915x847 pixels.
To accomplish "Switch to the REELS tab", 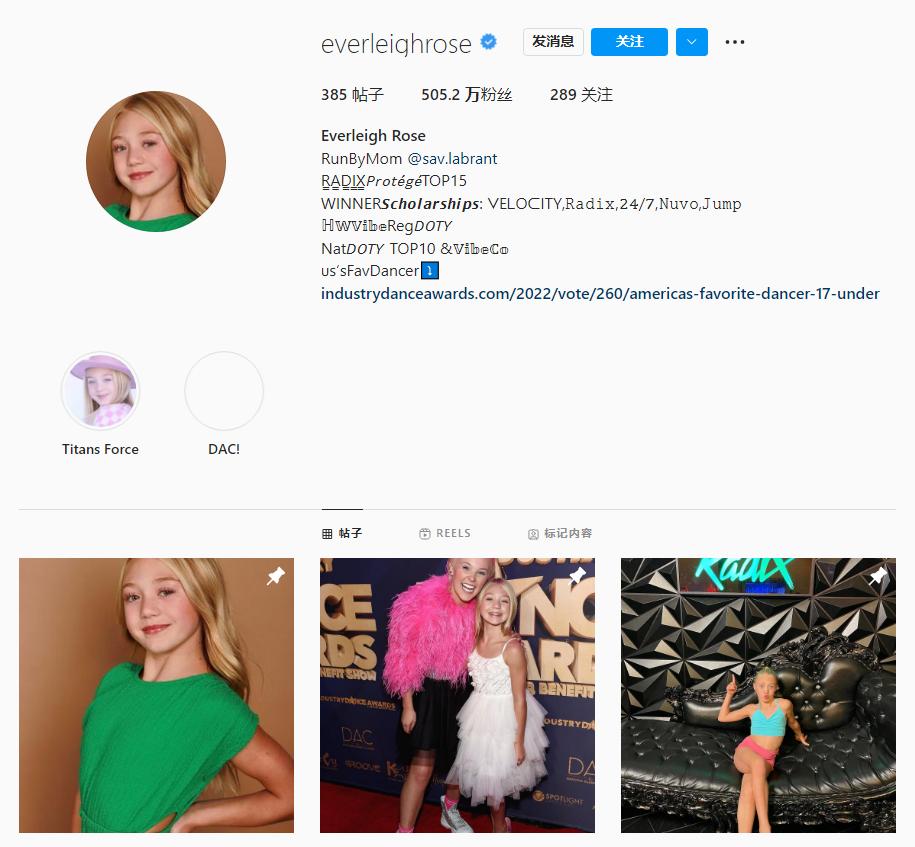I will [445, 534].
